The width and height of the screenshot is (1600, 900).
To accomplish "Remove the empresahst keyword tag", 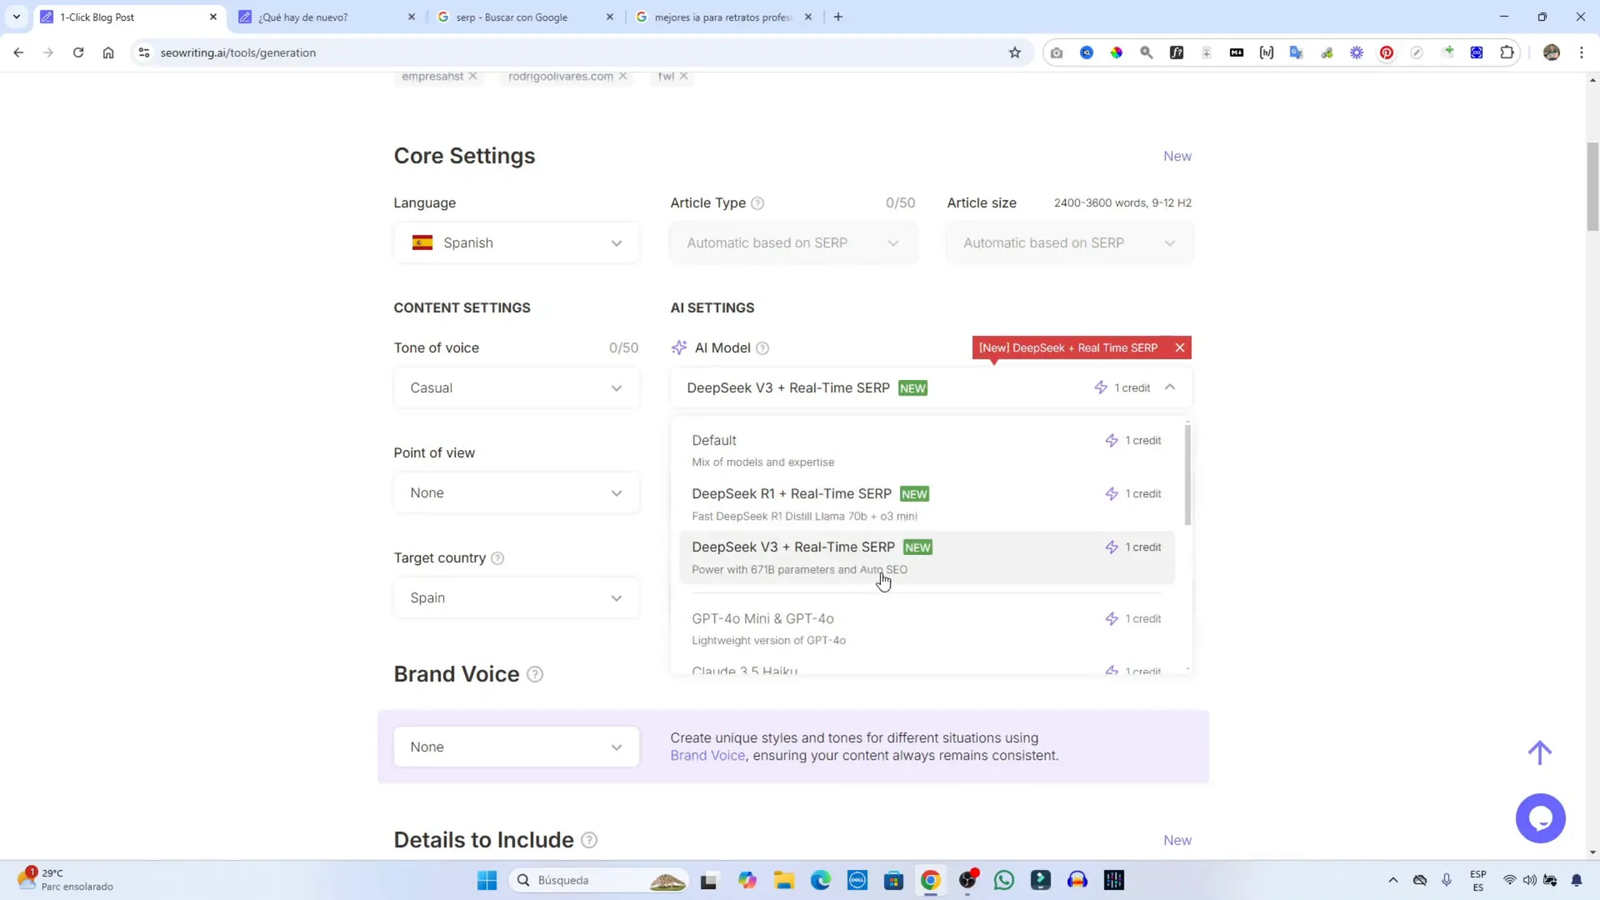I will click(472, 75).
